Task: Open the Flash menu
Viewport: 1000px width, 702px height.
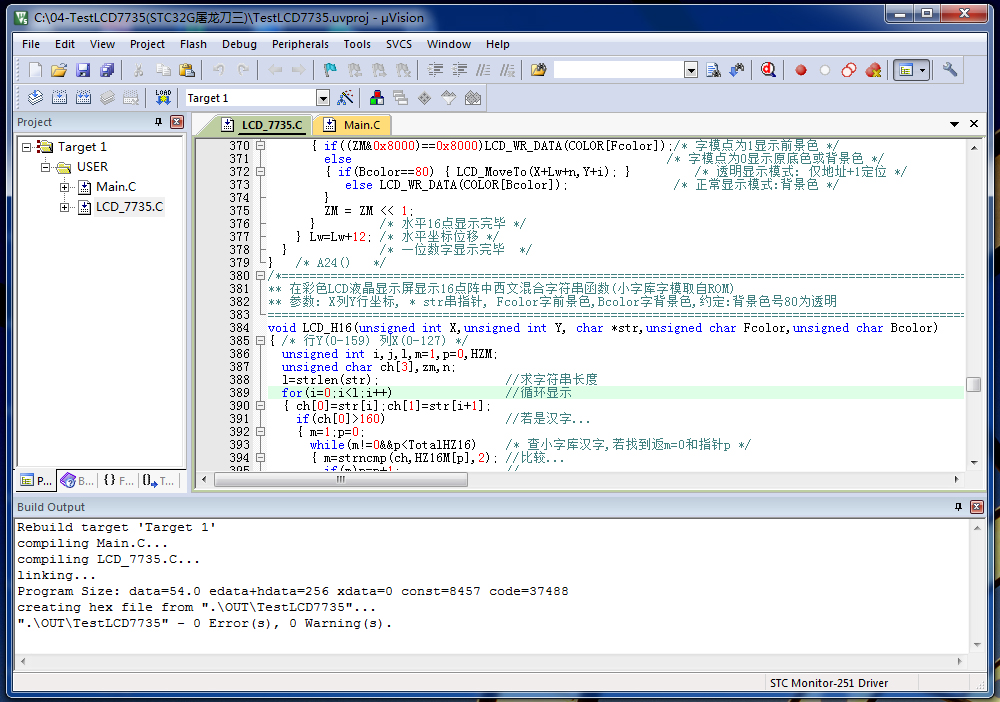Action: [x=193, y=44]
